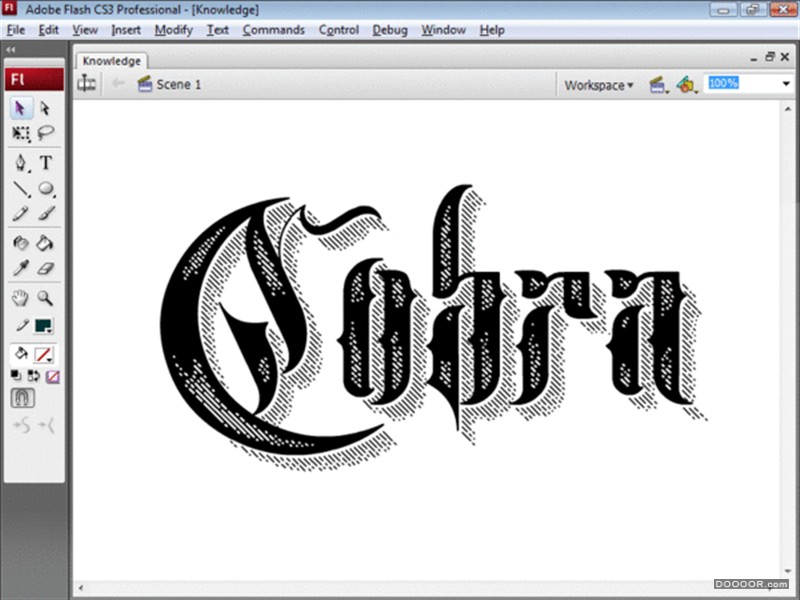Screen dimensions: 800x600
Task: Choose the Ink Bottle tool
Action: [x=20, y=243]
